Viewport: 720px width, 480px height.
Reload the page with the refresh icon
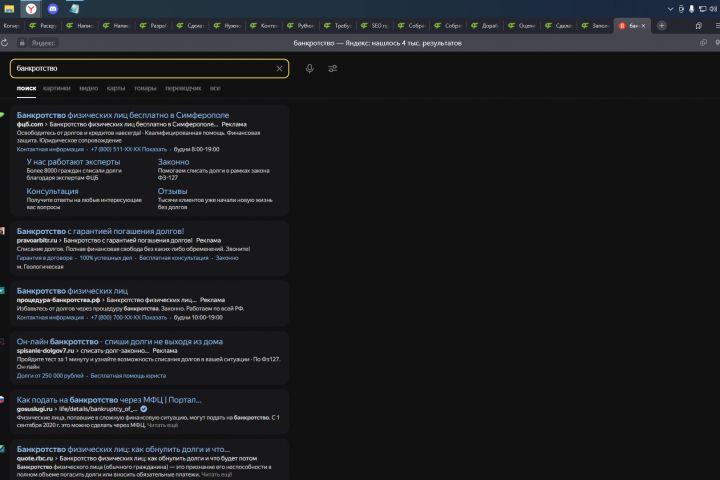click(5, 43)
